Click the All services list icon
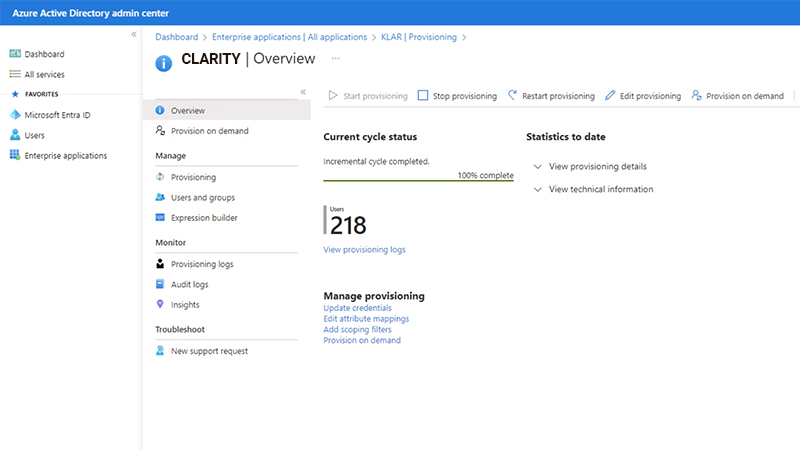Viewport: 800px width, 450px height. [15, 74]
